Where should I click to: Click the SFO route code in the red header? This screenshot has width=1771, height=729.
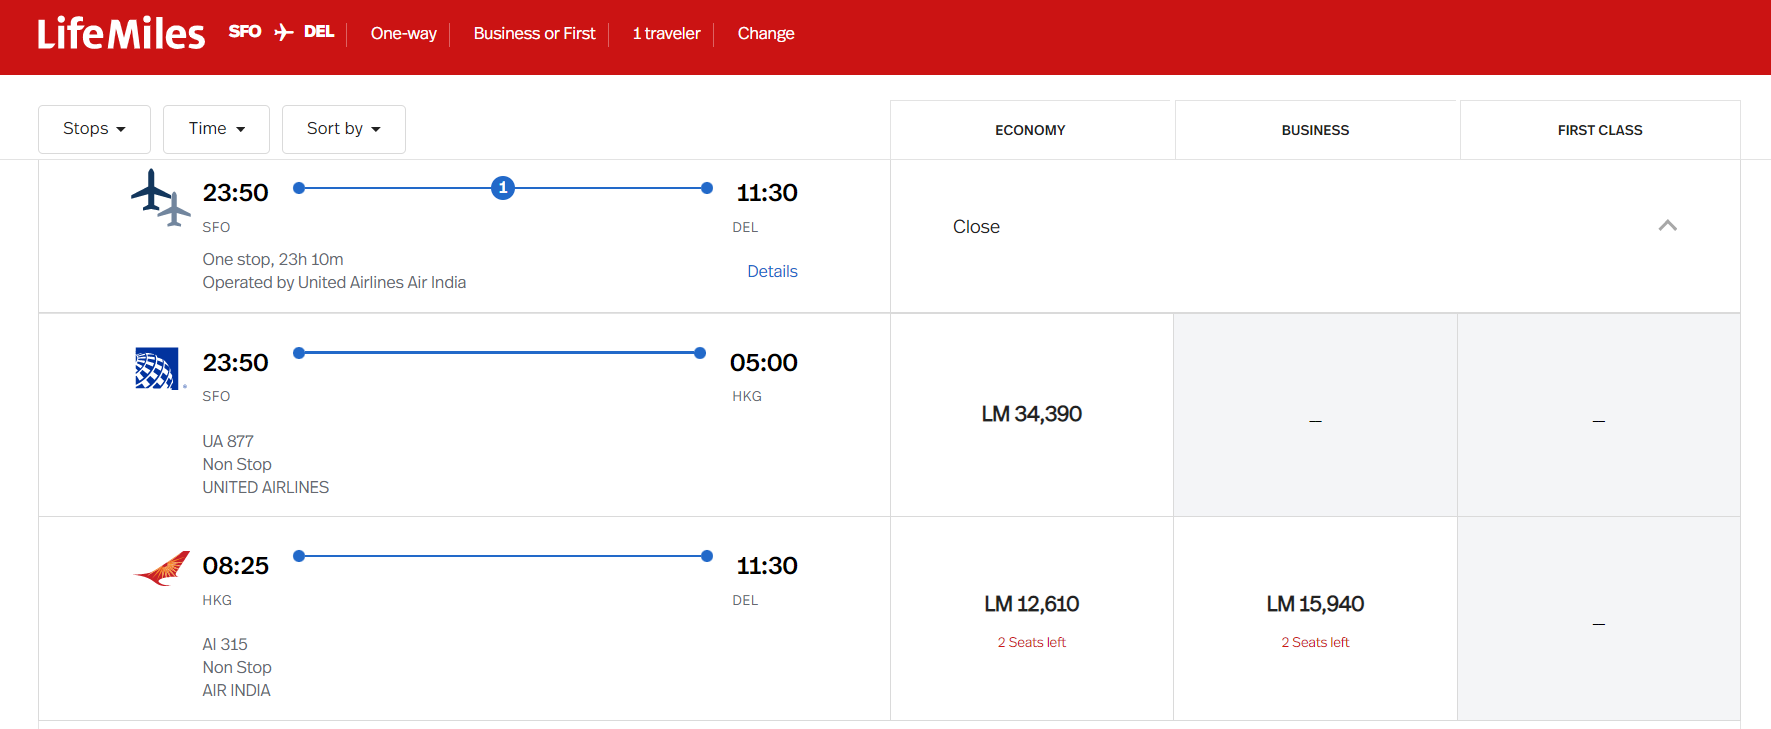pyautogui.click(x=245, y=32)
